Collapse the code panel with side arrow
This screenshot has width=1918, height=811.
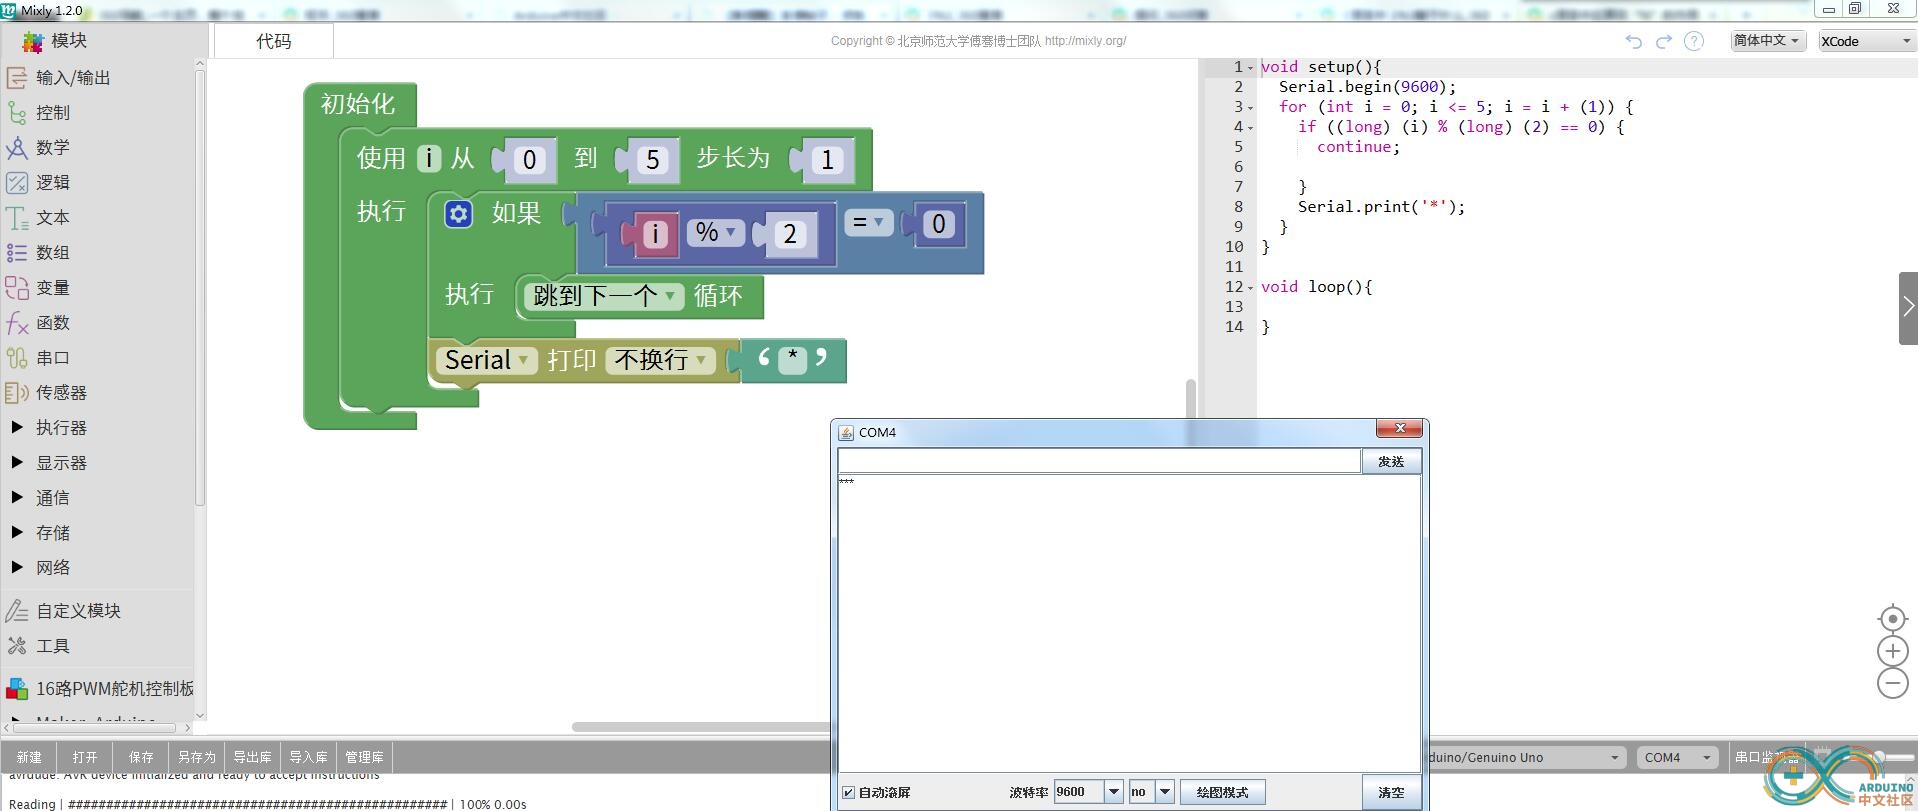(x=1908, y=308)
